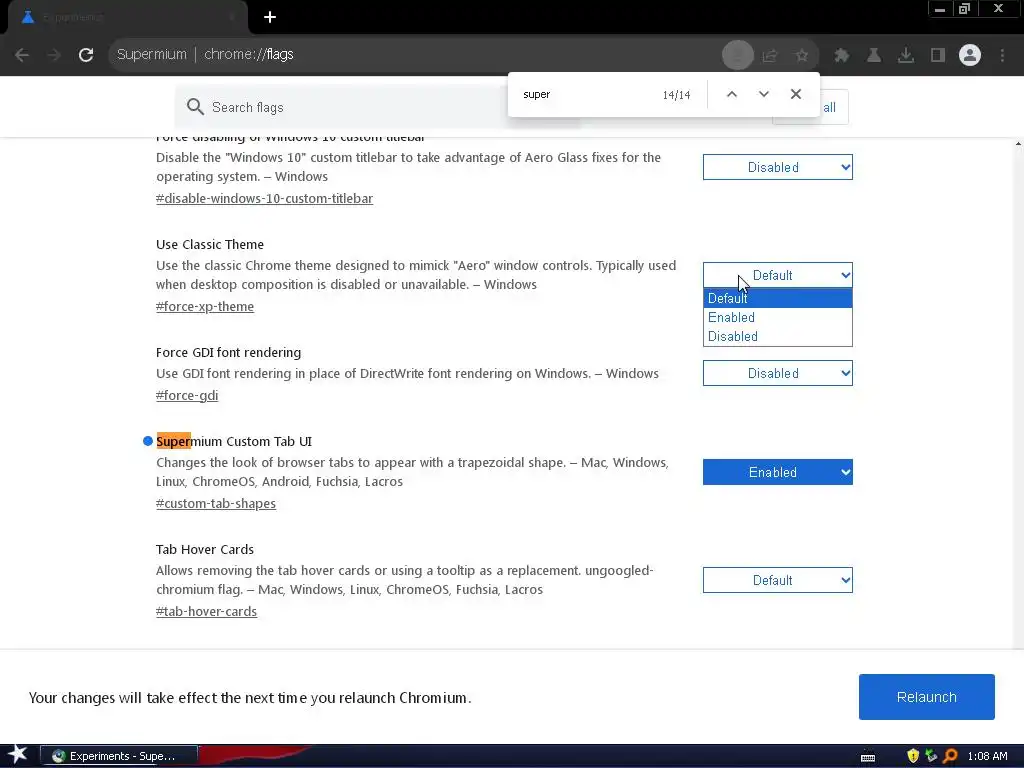The image size is (1024, 768).
Task: Click the 1:08 AM taskbar clock
Action: [x=987, y=756]
